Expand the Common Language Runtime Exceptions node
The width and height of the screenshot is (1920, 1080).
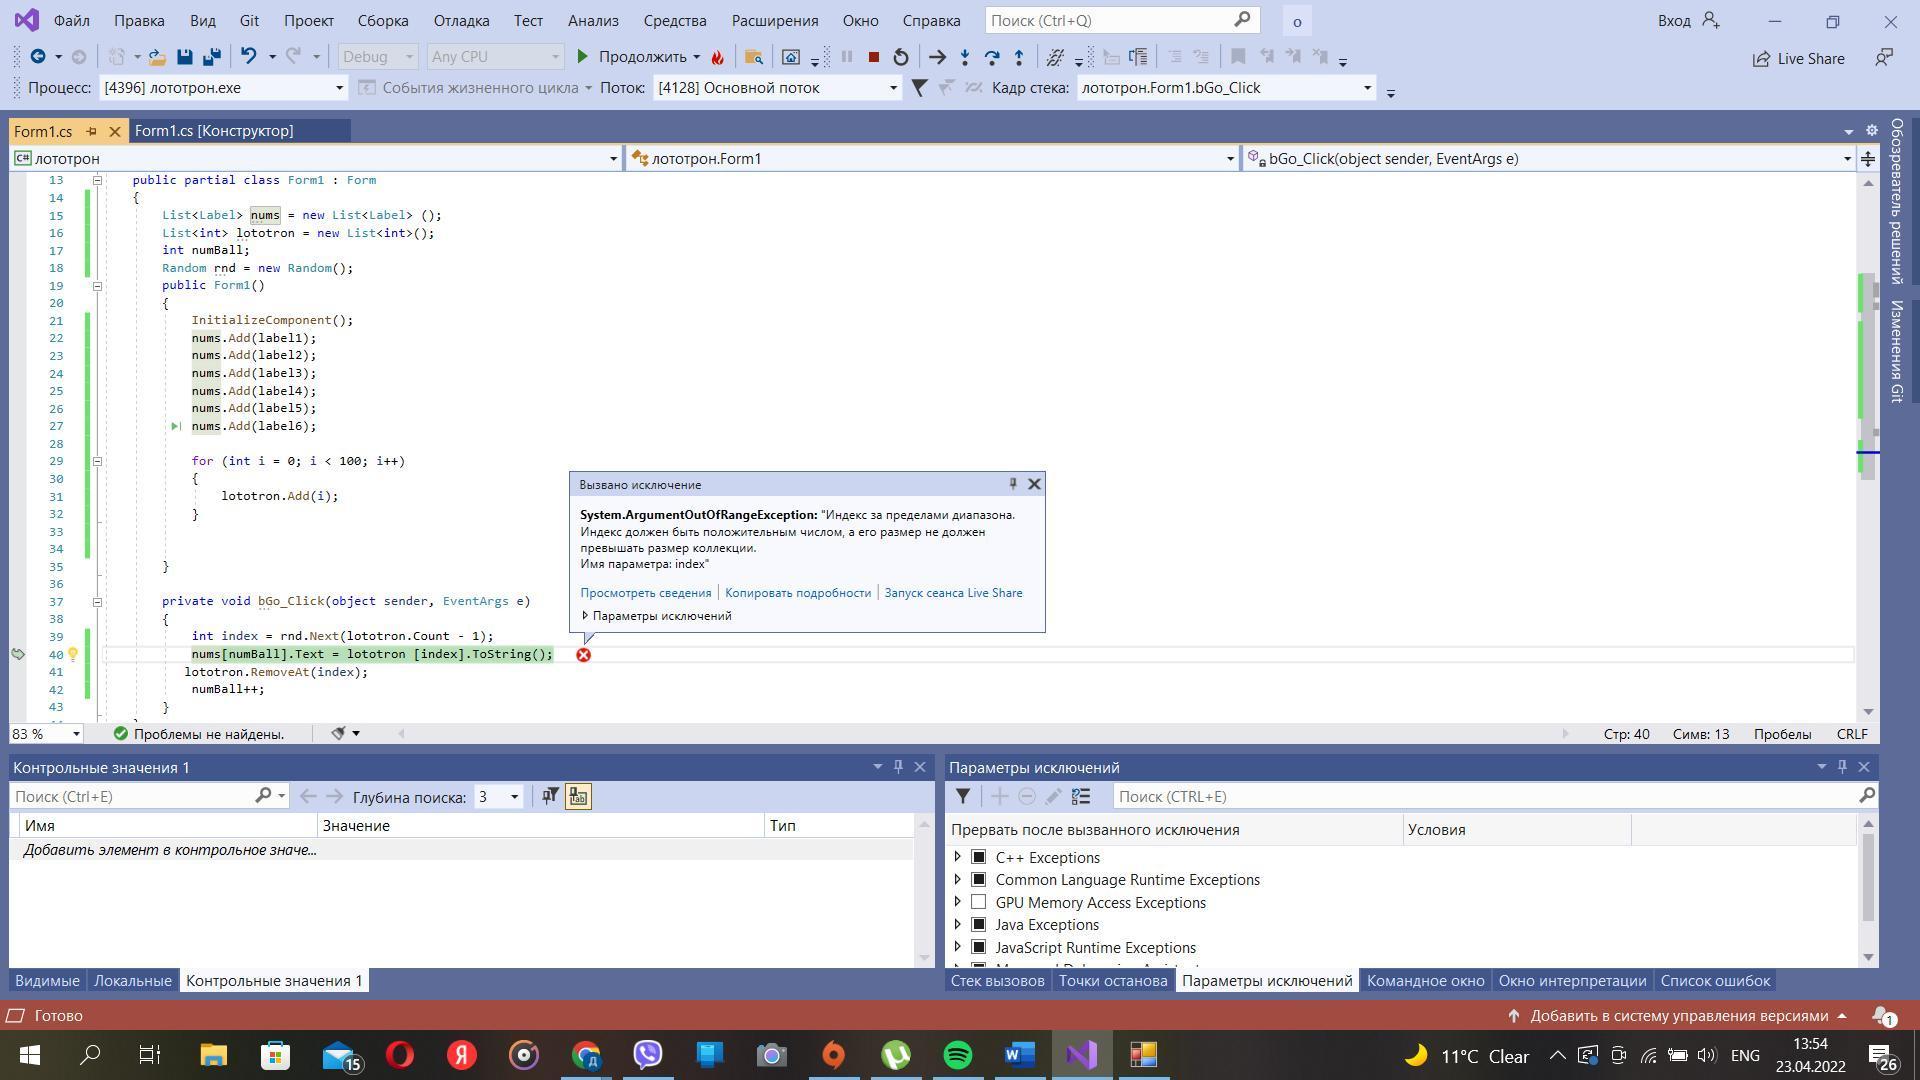[957, 880]
